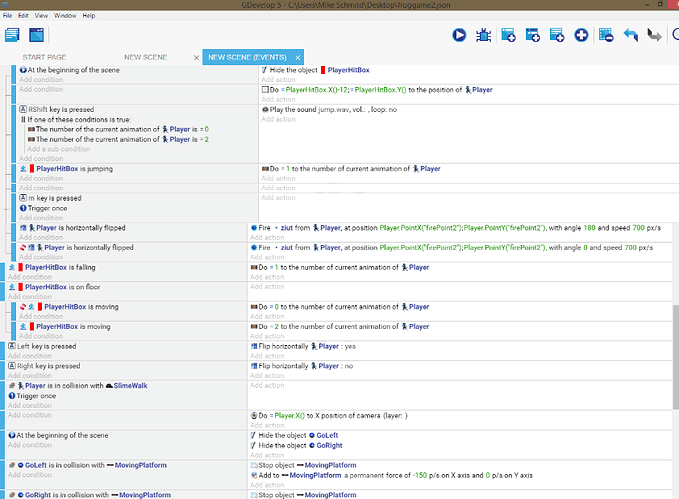
Task: Add a comment event
Action: [x=556, y=35]
